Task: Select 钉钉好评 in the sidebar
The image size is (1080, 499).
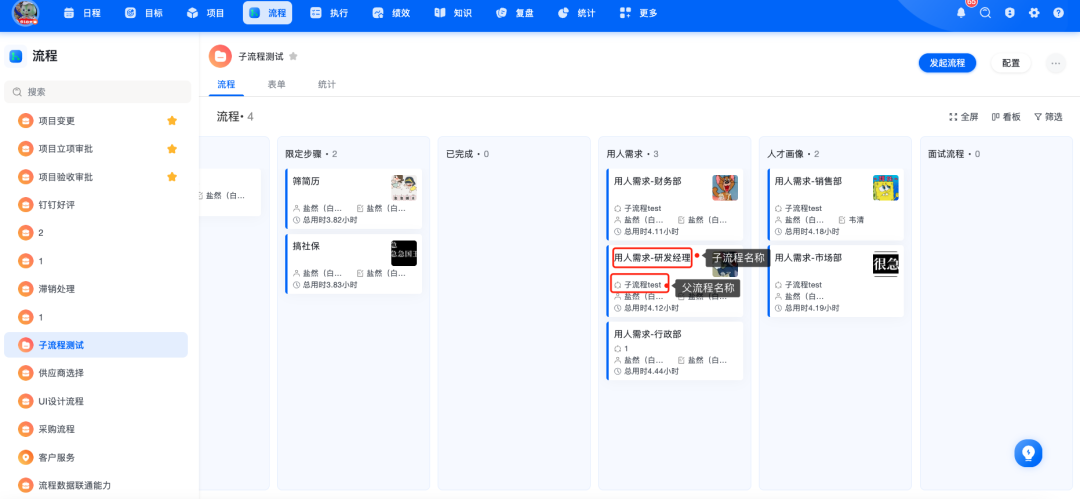Action: [96, 205]
